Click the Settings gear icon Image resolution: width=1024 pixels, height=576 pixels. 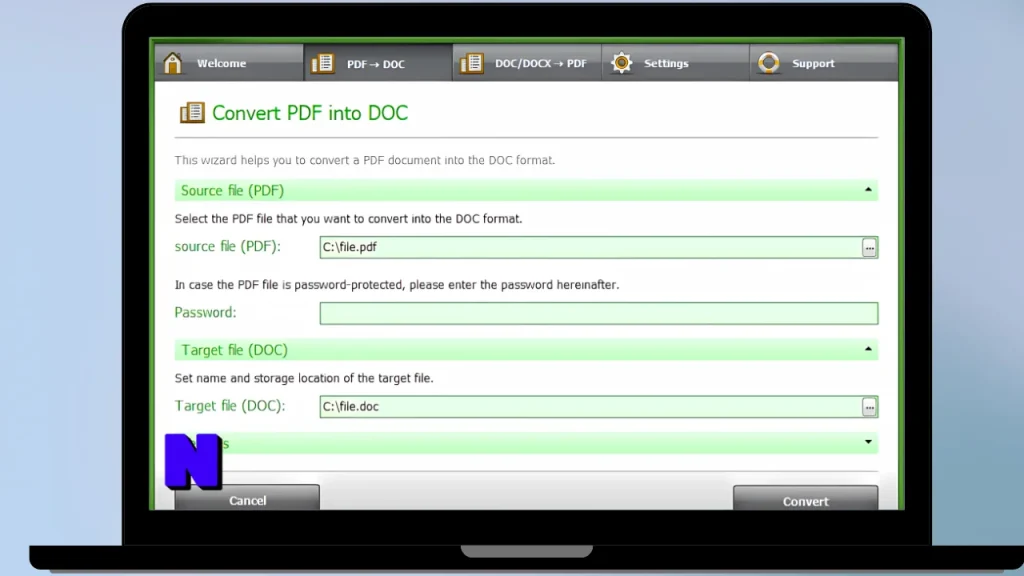click(622, 63)
